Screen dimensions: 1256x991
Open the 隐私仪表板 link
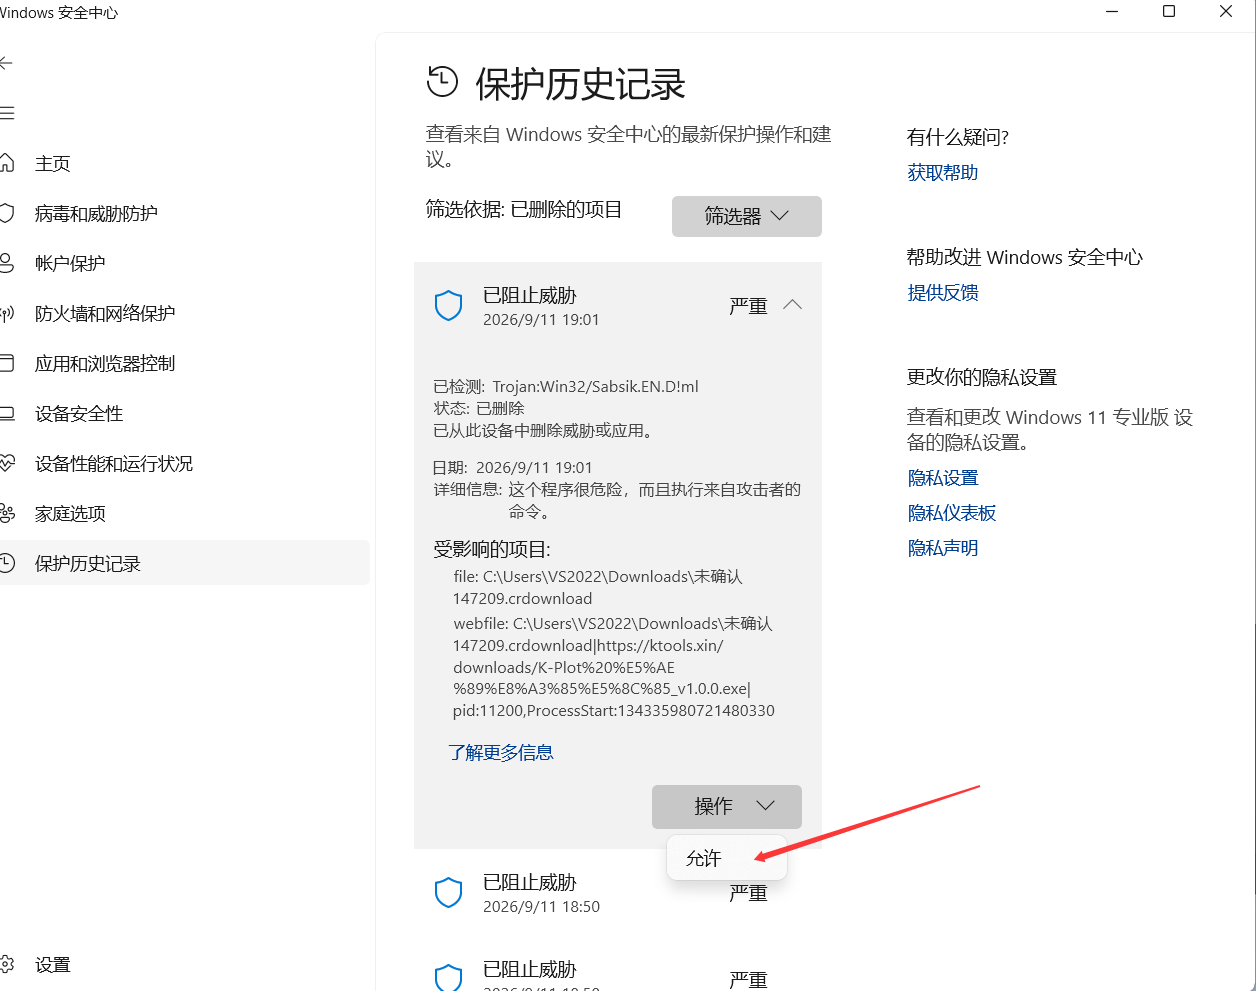pos(952,513)
